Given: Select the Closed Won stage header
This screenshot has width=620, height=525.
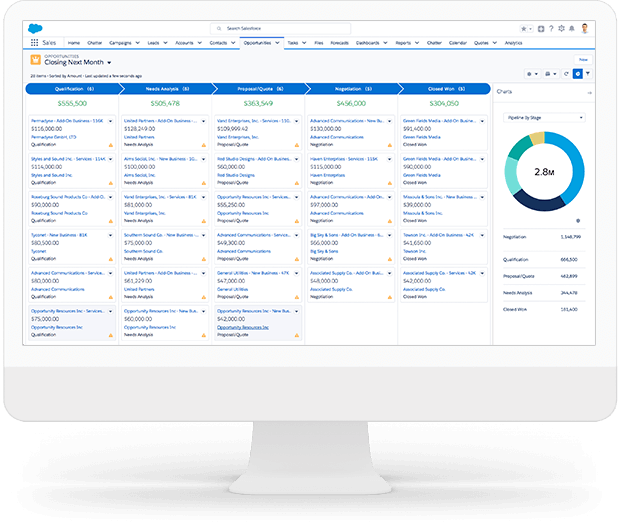Looking at the screenshot, I should tap(446, 89).
